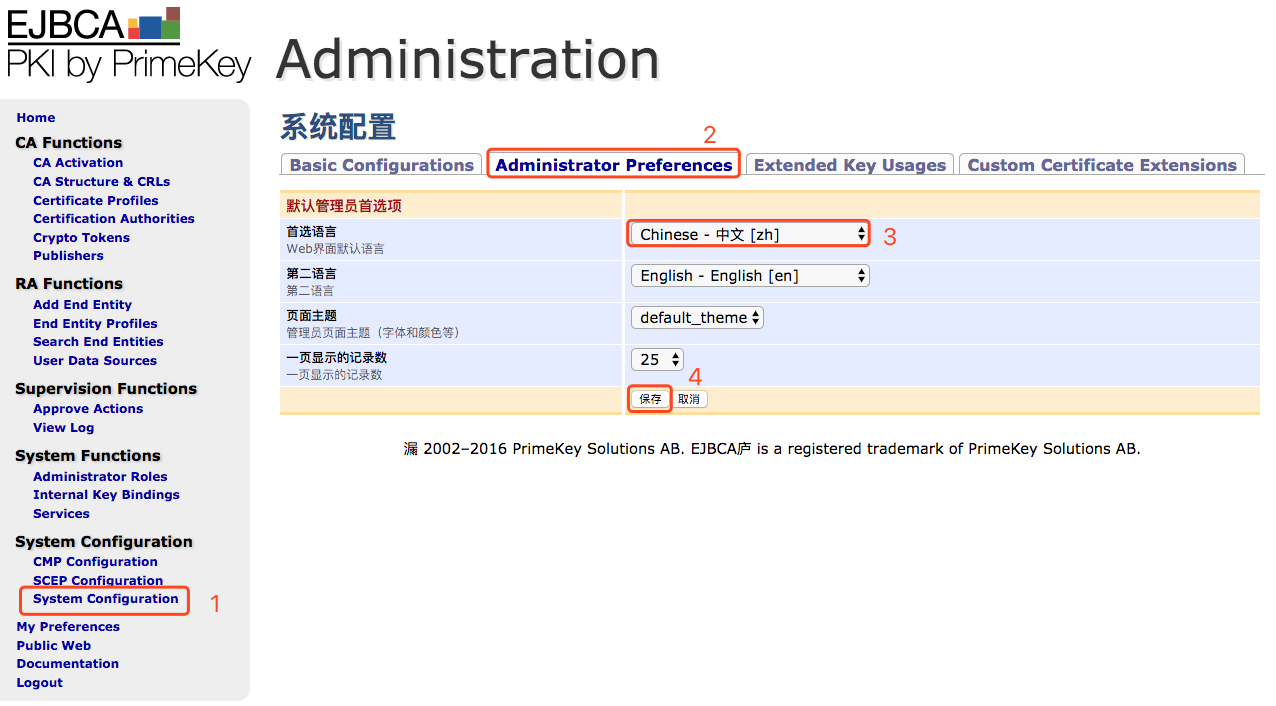Click the 取消 cancel button

point(688,399)
